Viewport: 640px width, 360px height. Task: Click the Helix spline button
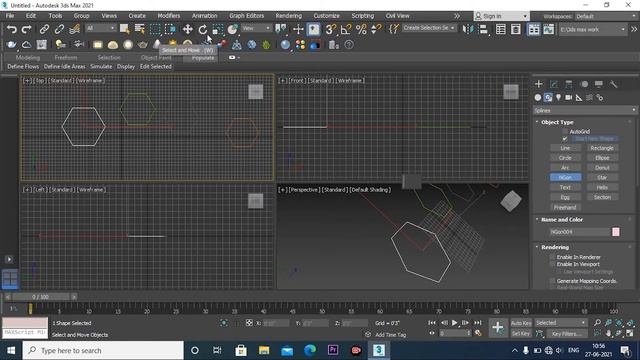602,187
